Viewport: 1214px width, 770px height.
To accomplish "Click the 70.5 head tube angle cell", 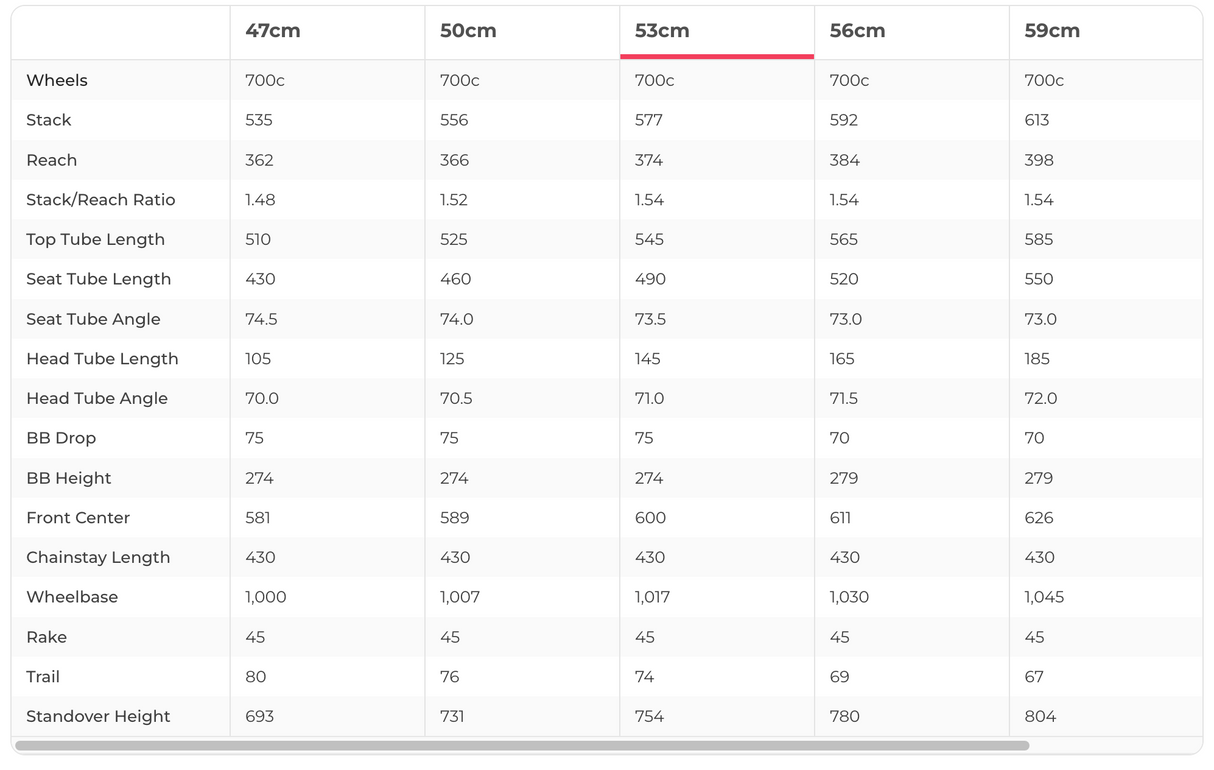I will [456, 399].
